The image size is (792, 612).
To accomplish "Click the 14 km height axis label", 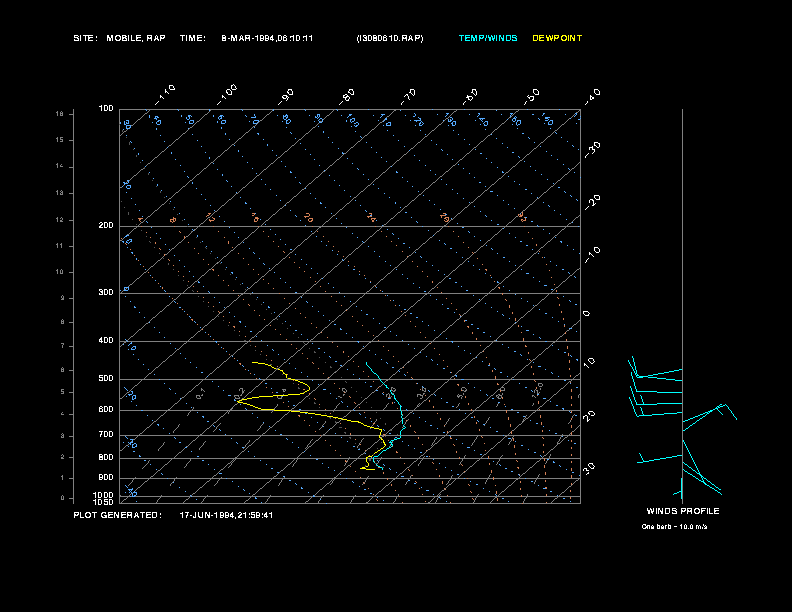I will pyautogui.click(x=60, y=166).
